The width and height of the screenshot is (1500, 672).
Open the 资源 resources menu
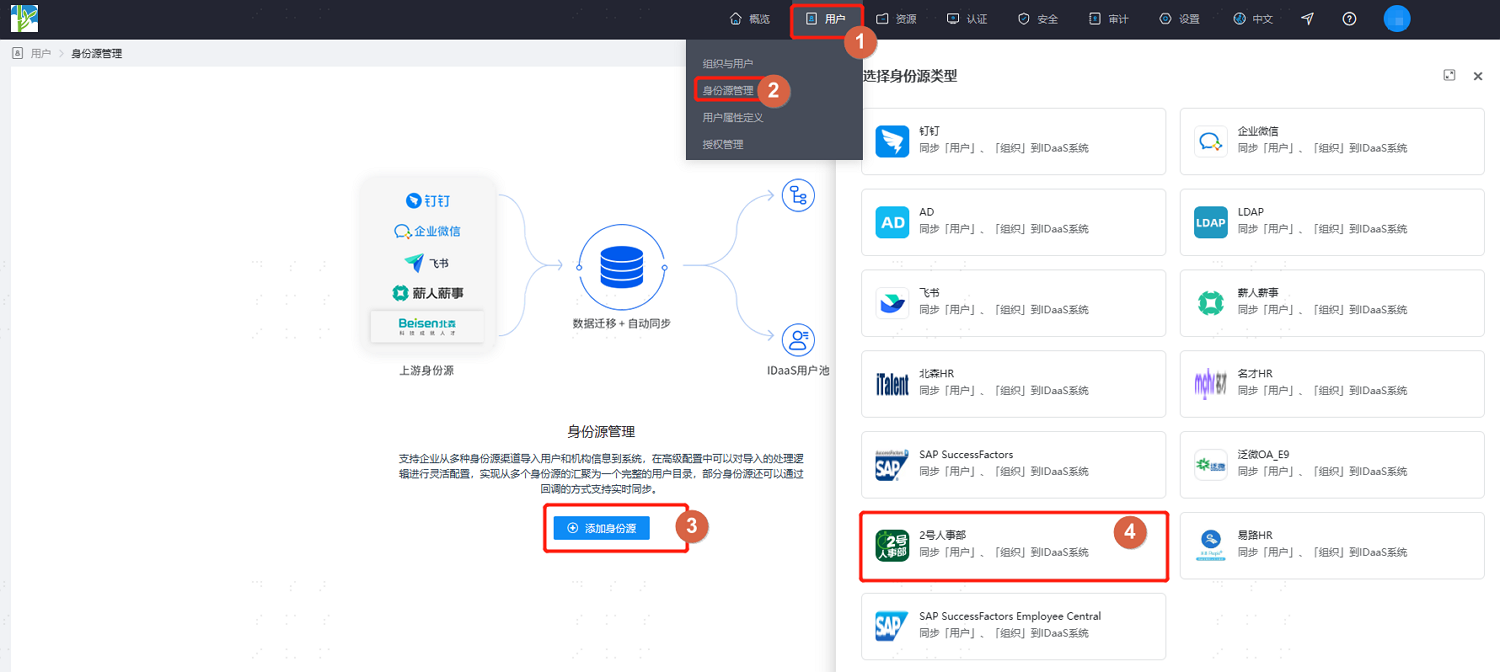(x=896, y=19)
